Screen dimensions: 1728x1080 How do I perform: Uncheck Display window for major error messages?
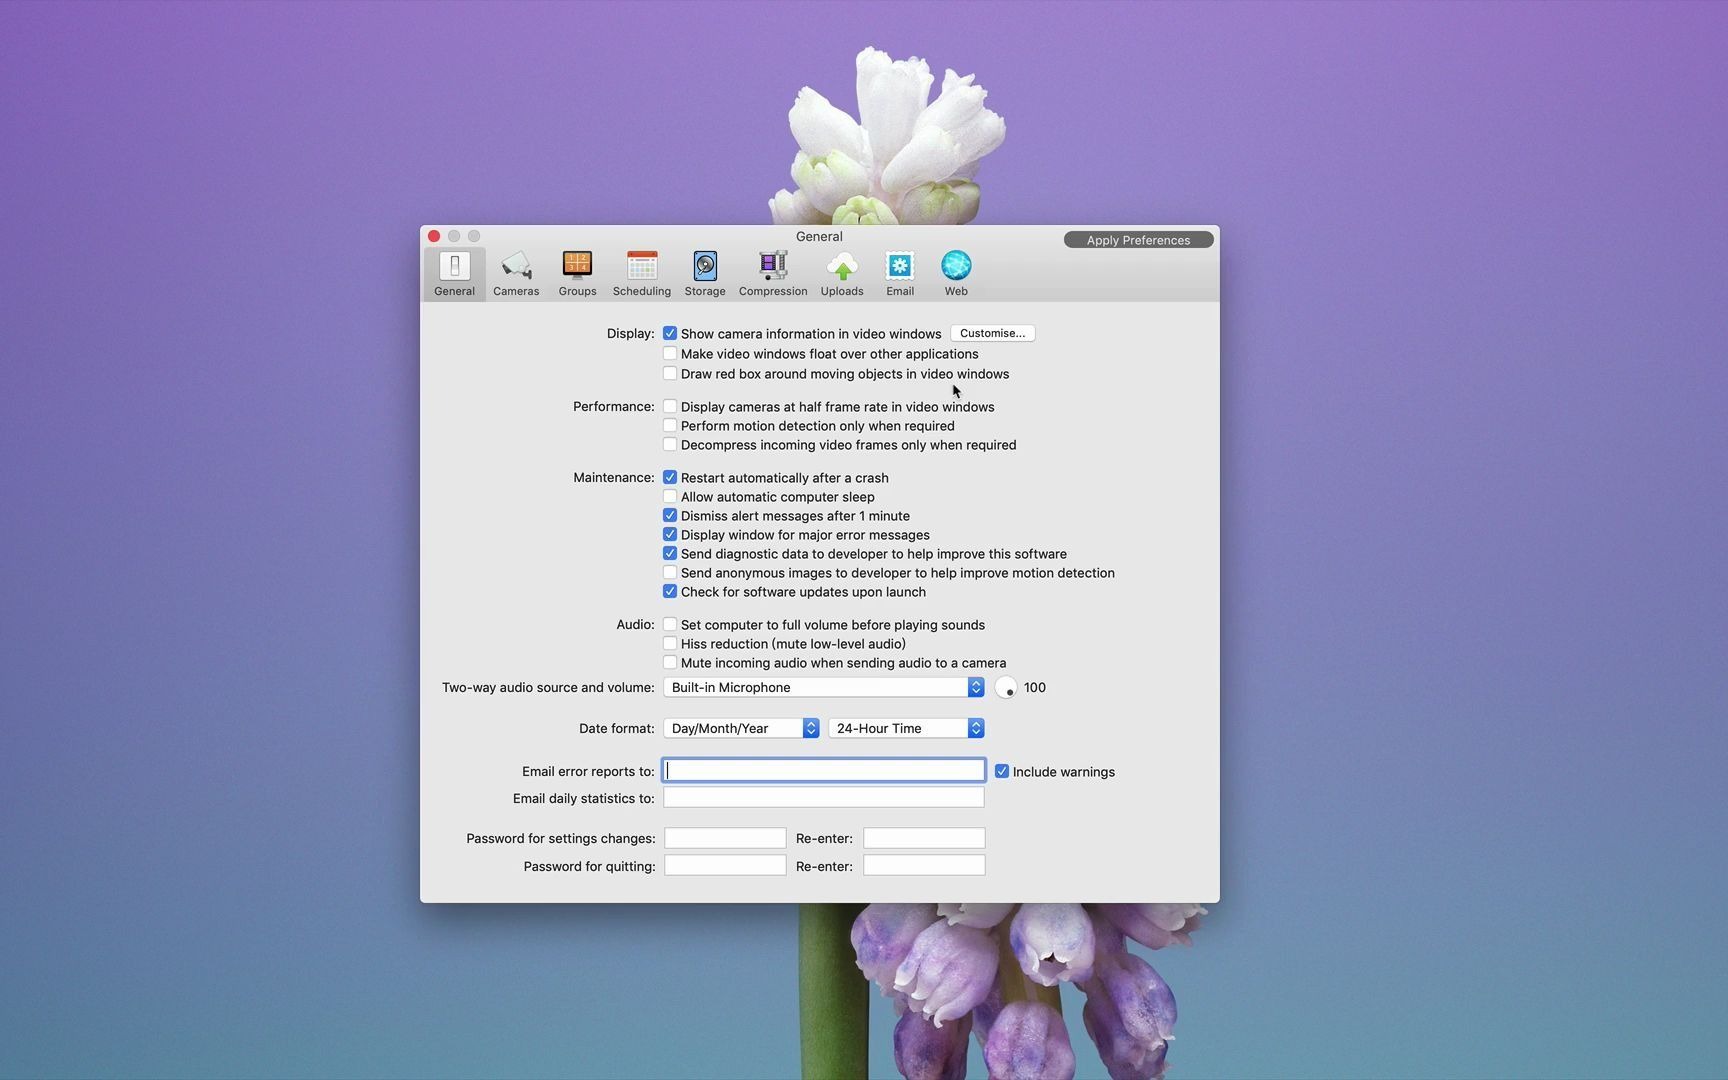click(670, 534)
